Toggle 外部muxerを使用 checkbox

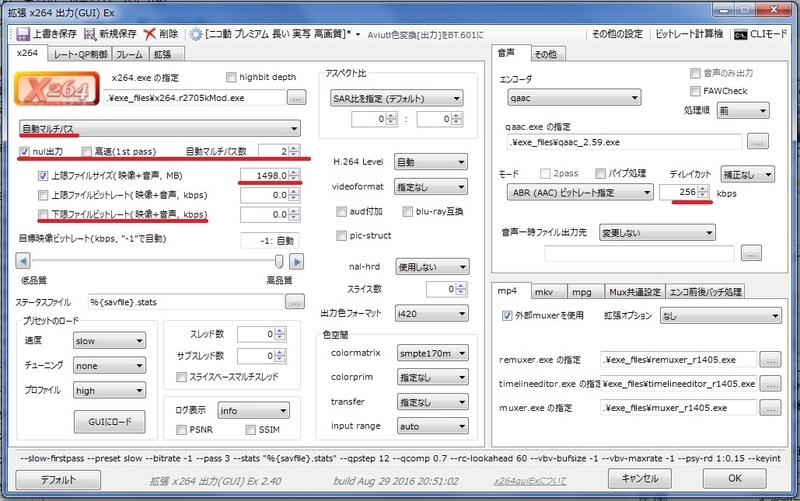pos(507,315)
